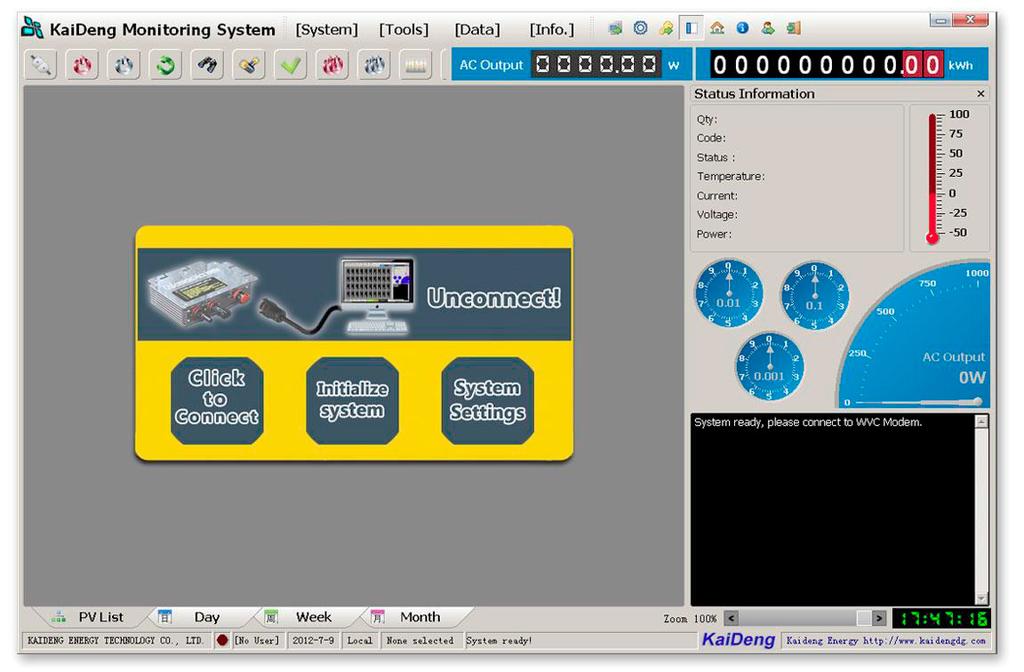Click the None selected status entry

point(420,641)
